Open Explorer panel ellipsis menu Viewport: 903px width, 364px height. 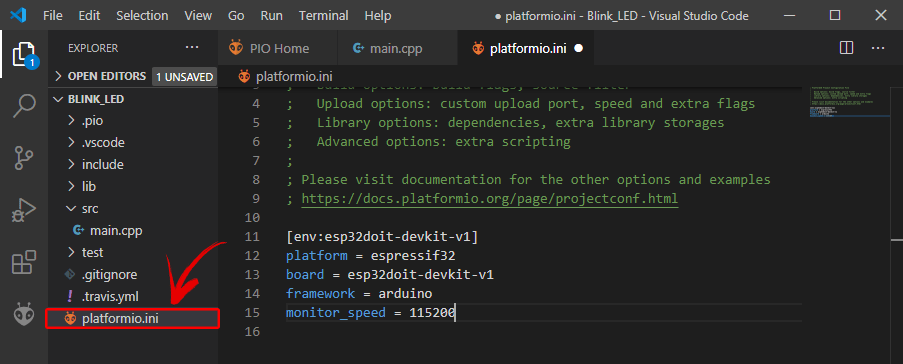(x=192, y=48)
